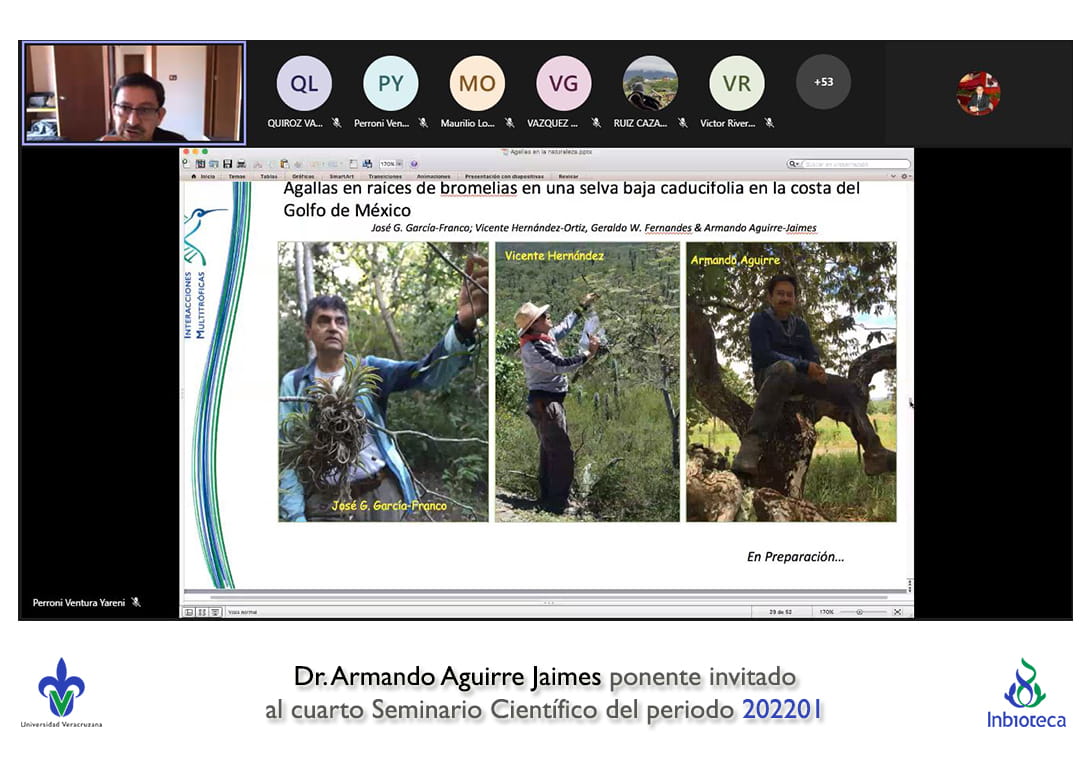This screenshot has height=760, width=1090.
Task: Start slideshow view icon in status bar
Action: click(x=215, y=611)
